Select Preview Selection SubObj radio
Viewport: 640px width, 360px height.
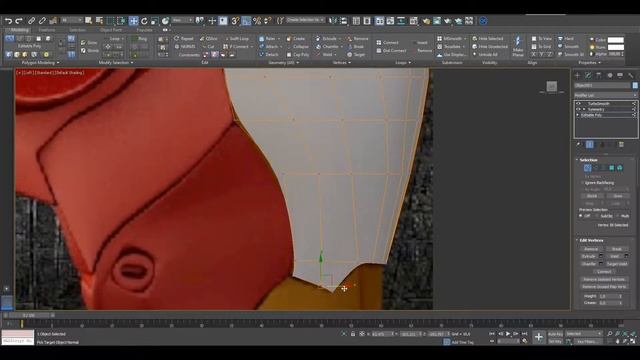(598, 216)
